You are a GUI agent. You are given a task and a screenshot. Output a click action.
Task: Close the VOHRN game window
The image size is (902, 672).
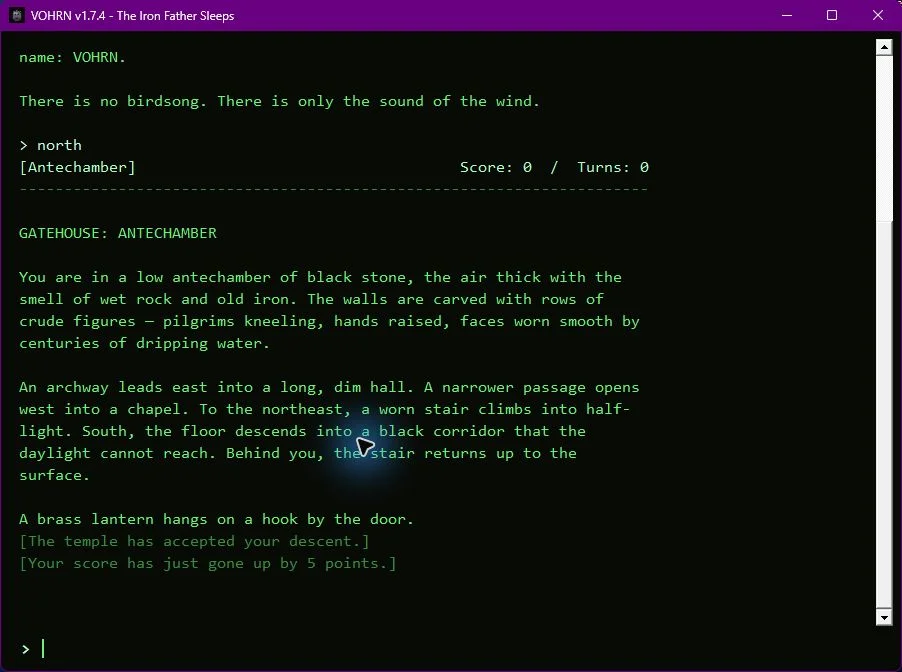(x=878, y=16)
